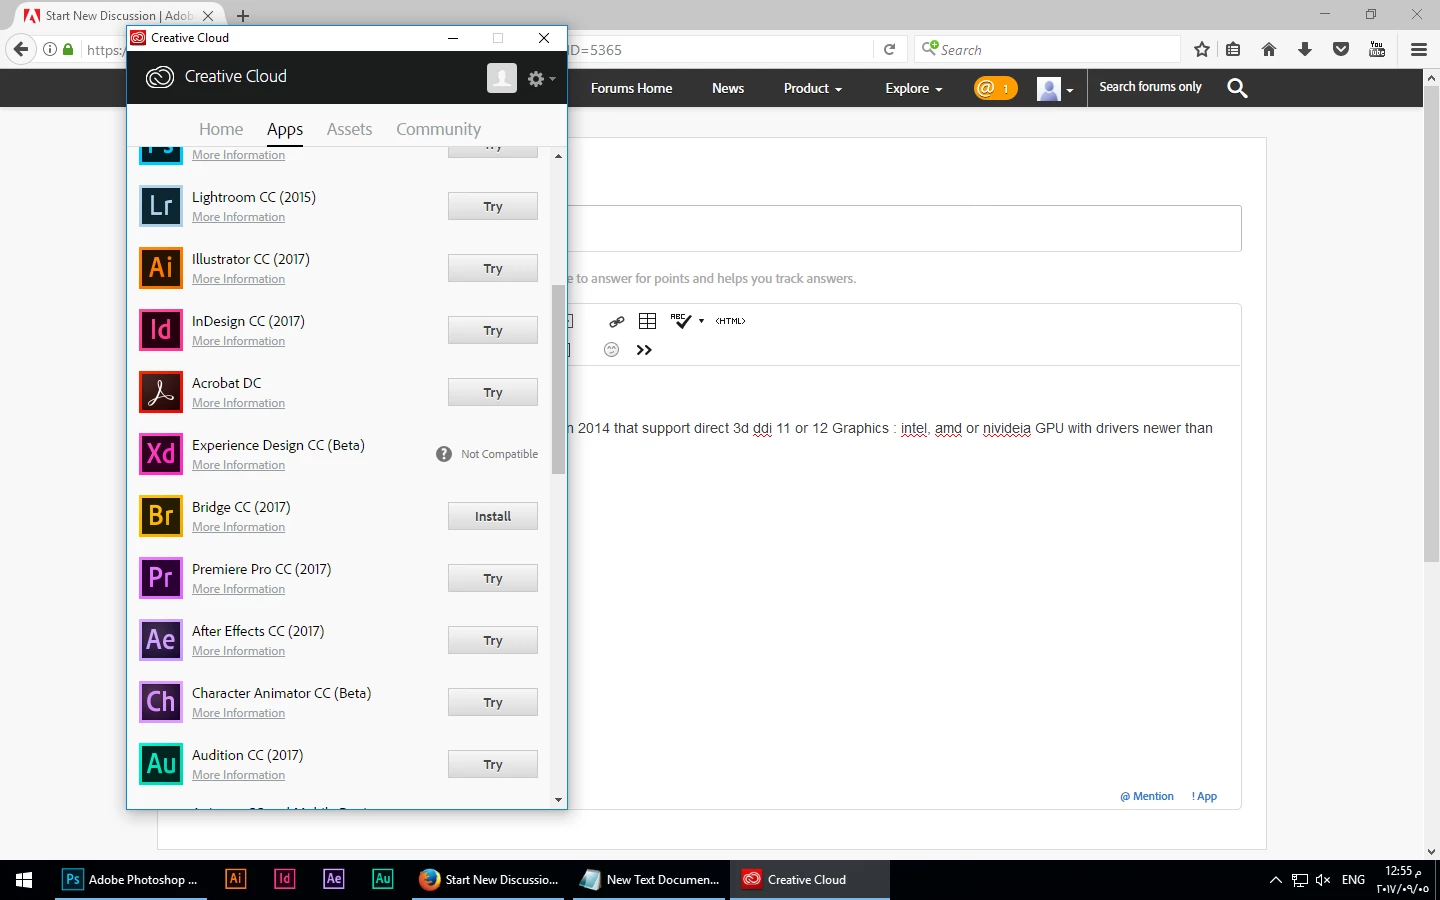
Task: Open Adobe Photoshop from taskbar
Action: pos(131,880)
